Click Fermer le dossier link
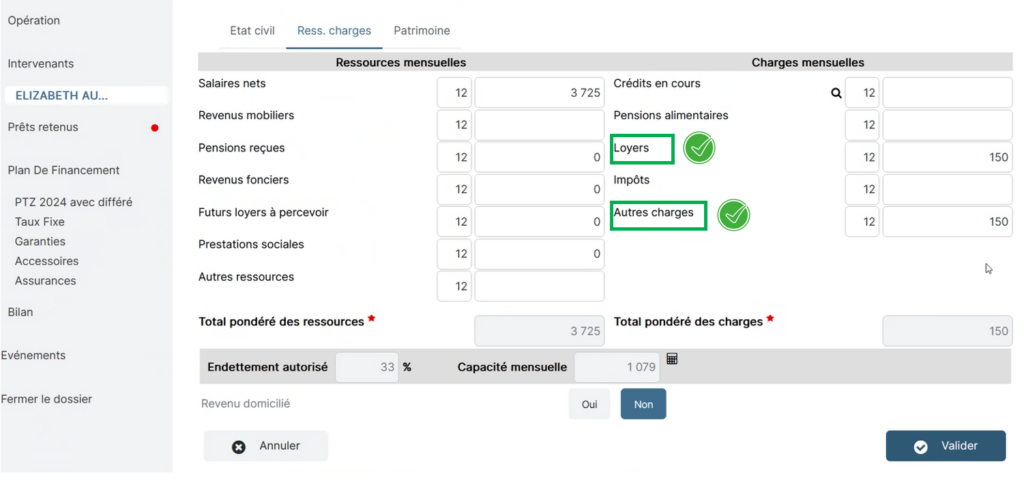Image resolution: width=1024 pixels, height=503 pixels. pyautogui.click(x=46, y=399)
